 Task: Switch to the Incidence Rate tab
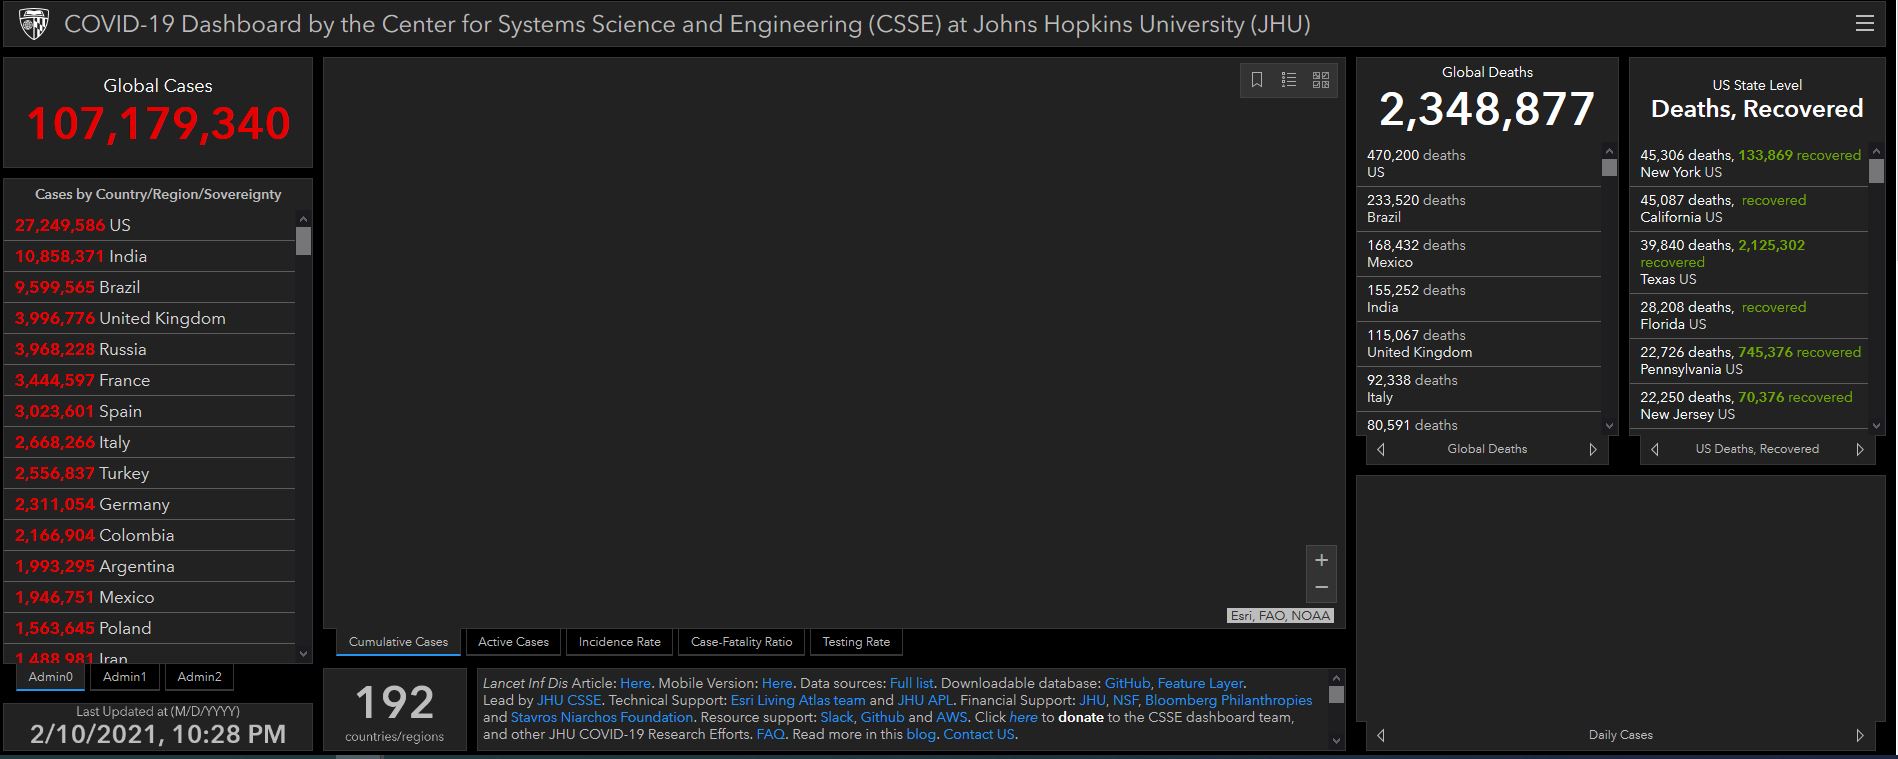(619, 642)
